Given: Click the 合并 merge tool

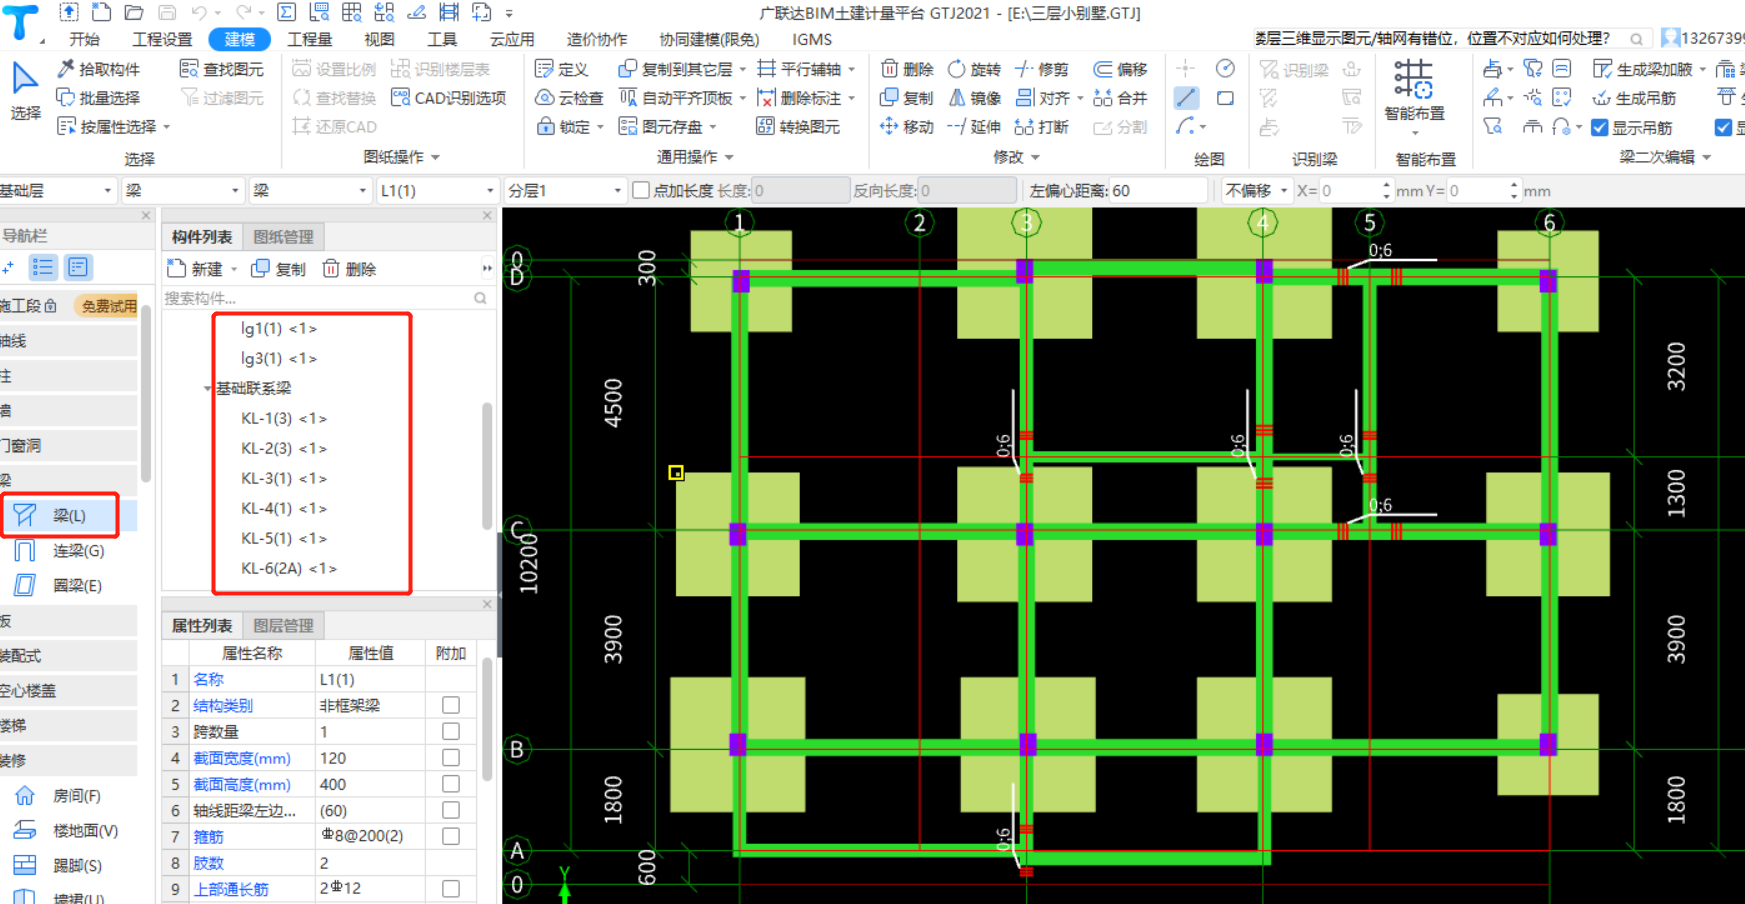Looking at the screenshot, I should click(1120, 98).
